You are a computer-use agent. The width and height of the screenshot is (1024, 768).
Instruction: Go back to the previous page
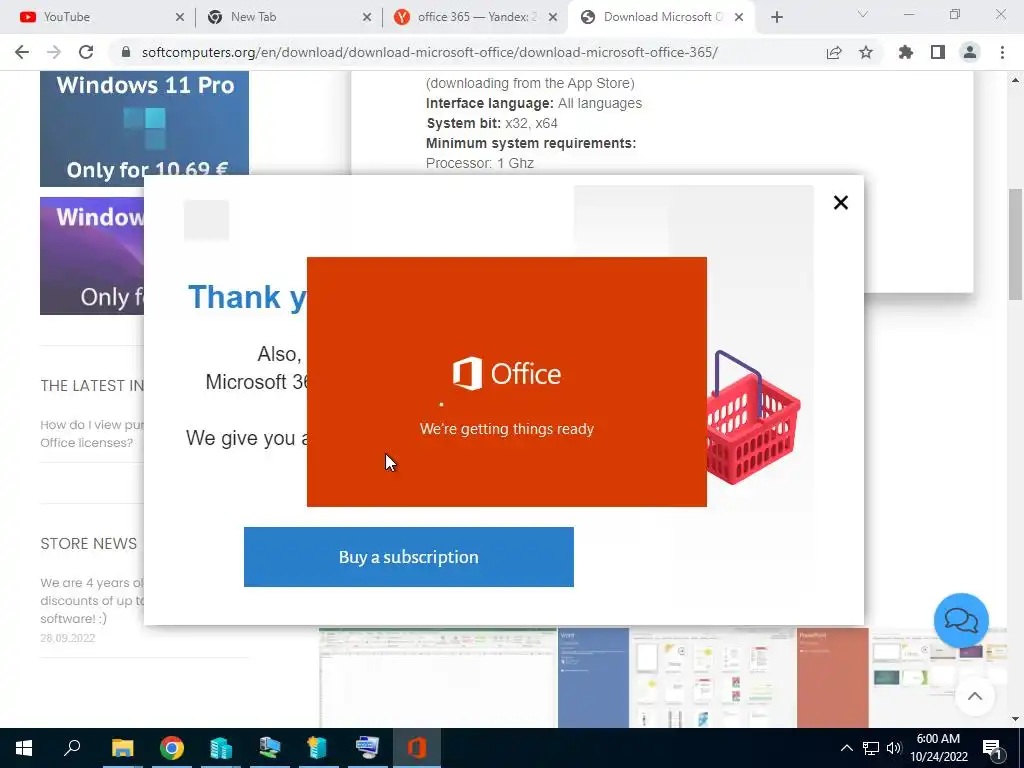click(22, 52)
